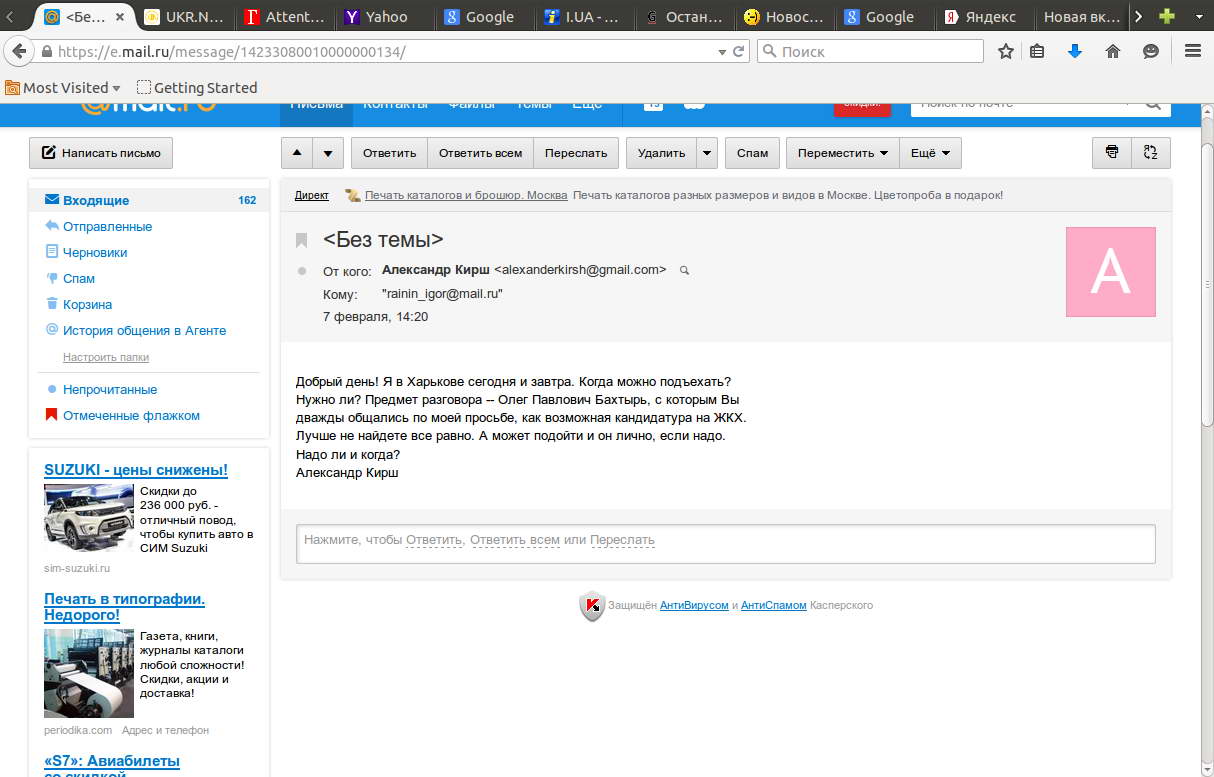Open the dropdown arrow next to Удалить
Image resolution: width=1214 pixels, height=777 pixels.
point(707,153)
